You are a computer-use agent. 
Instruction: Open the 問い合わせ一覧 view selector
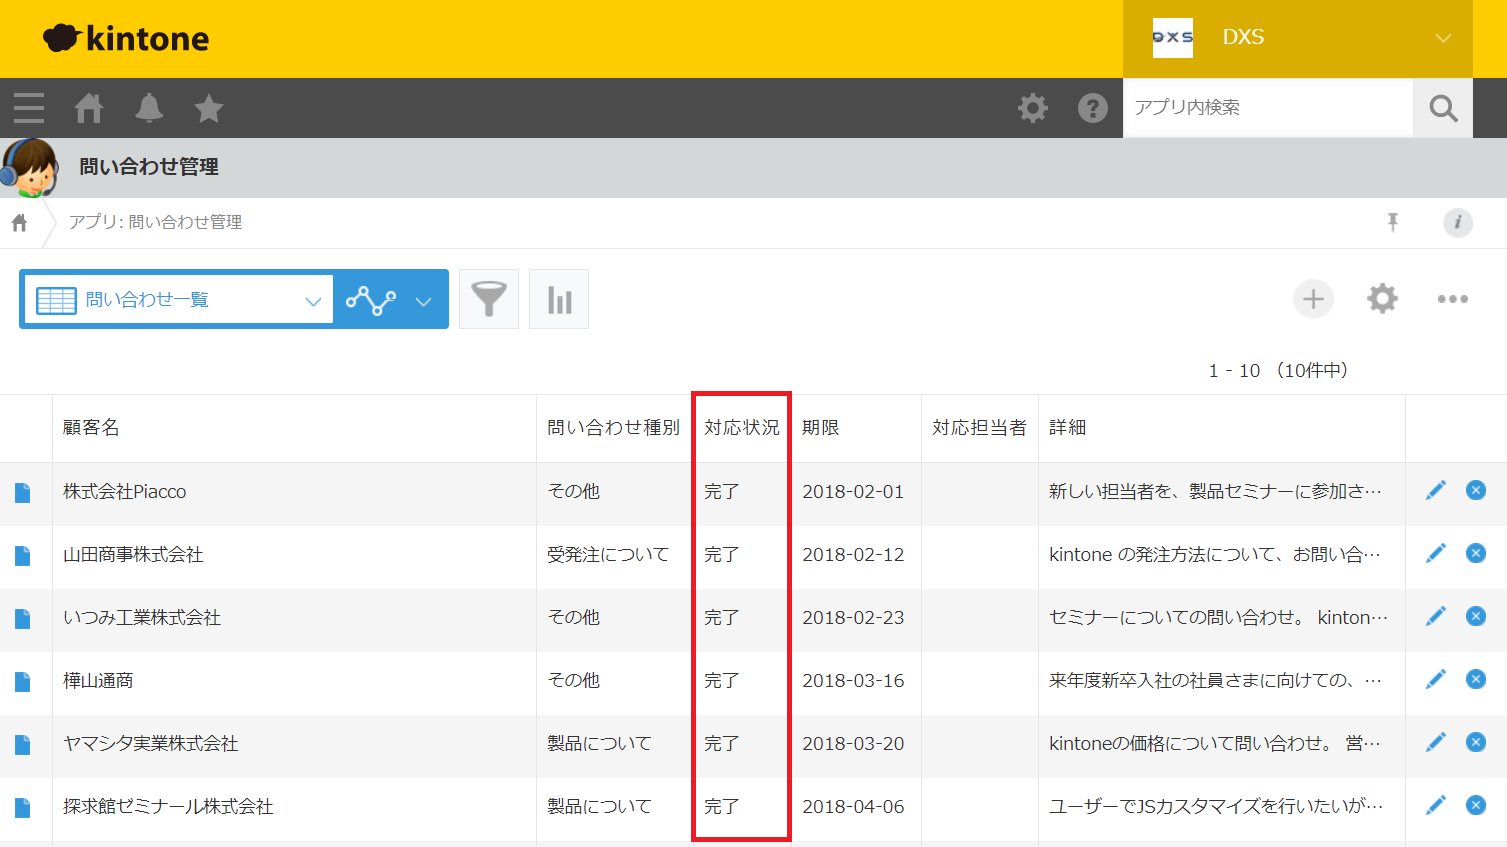[x=179, y=299]
